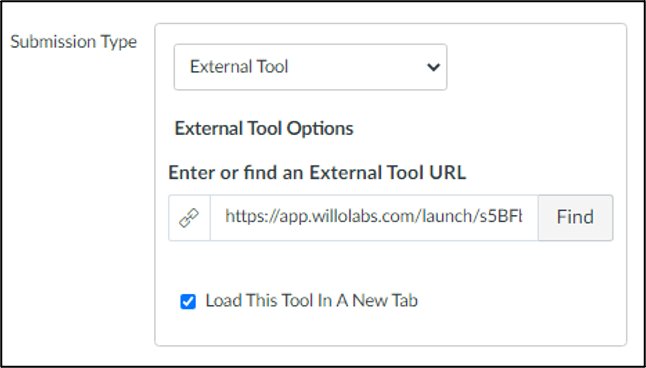Find an external tool via Find button
This screenshot has height=368, width=646.
(575, 218)
